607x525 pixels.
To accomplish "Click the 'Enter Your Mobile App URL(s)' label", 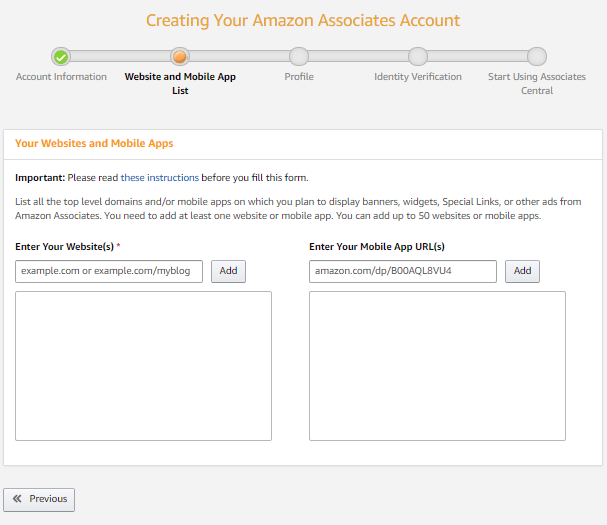I will pos(377,247).
